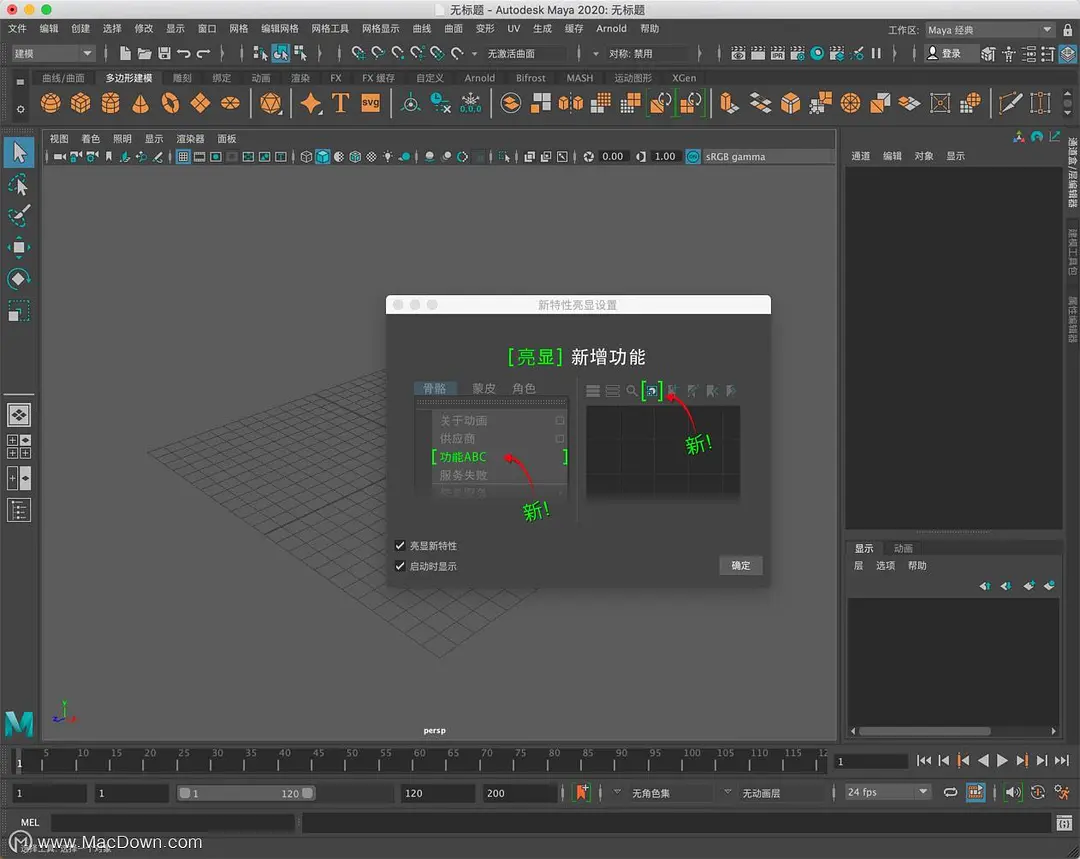Click the Undo arrow icon
Screen dimensions: 1080x859
184,53
